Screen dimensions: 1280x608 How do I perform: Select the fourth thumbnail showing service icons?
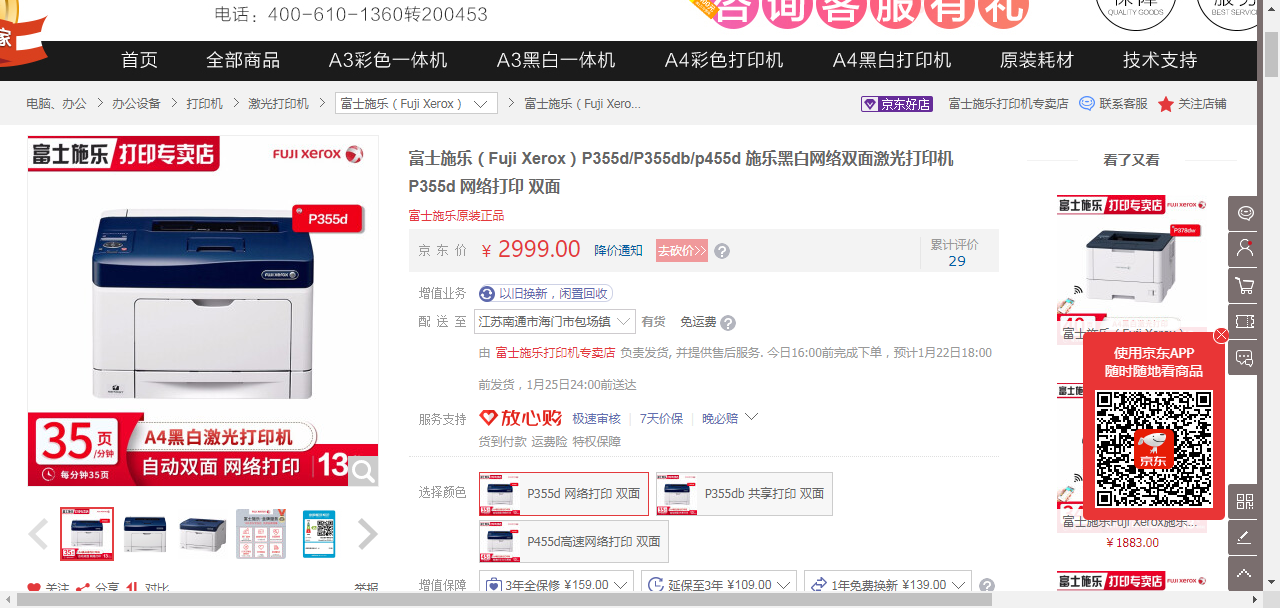click(261, 534)
